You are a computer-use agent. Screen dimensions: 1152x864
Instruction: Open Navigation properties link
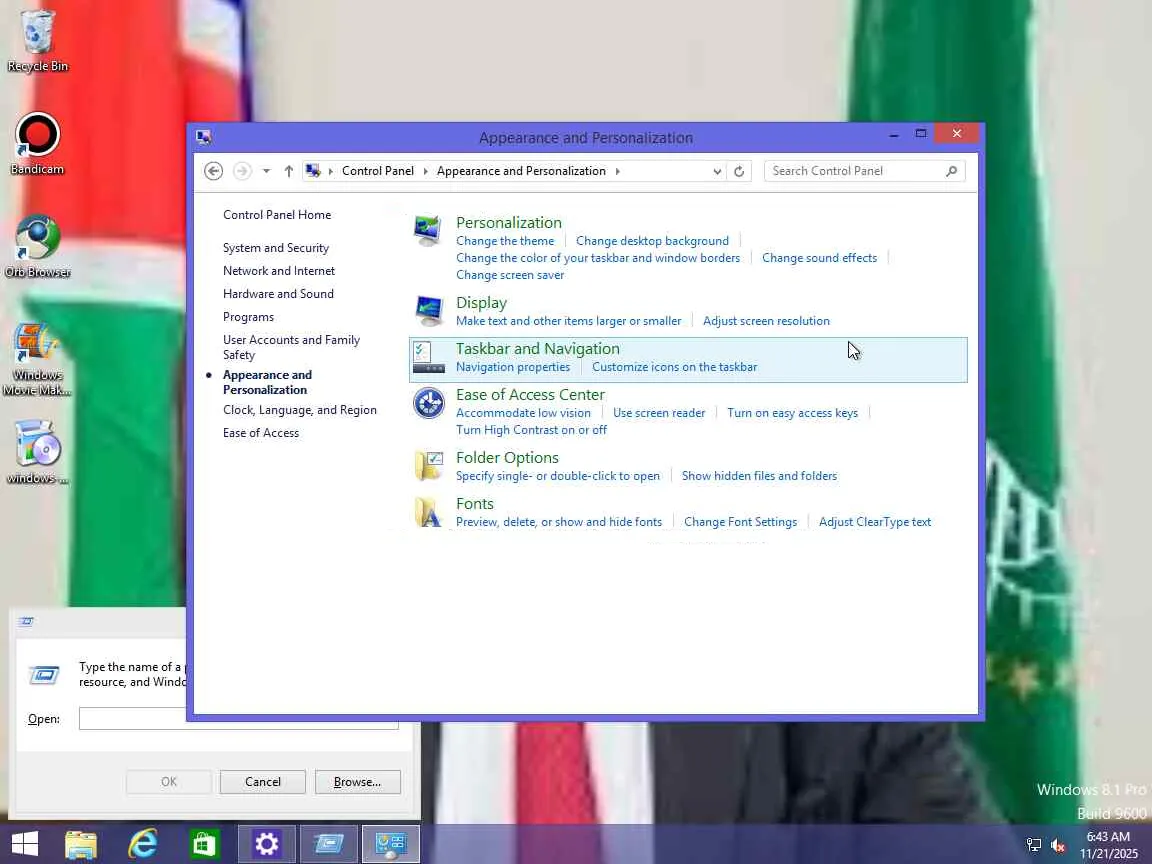[x=513, y=367]
